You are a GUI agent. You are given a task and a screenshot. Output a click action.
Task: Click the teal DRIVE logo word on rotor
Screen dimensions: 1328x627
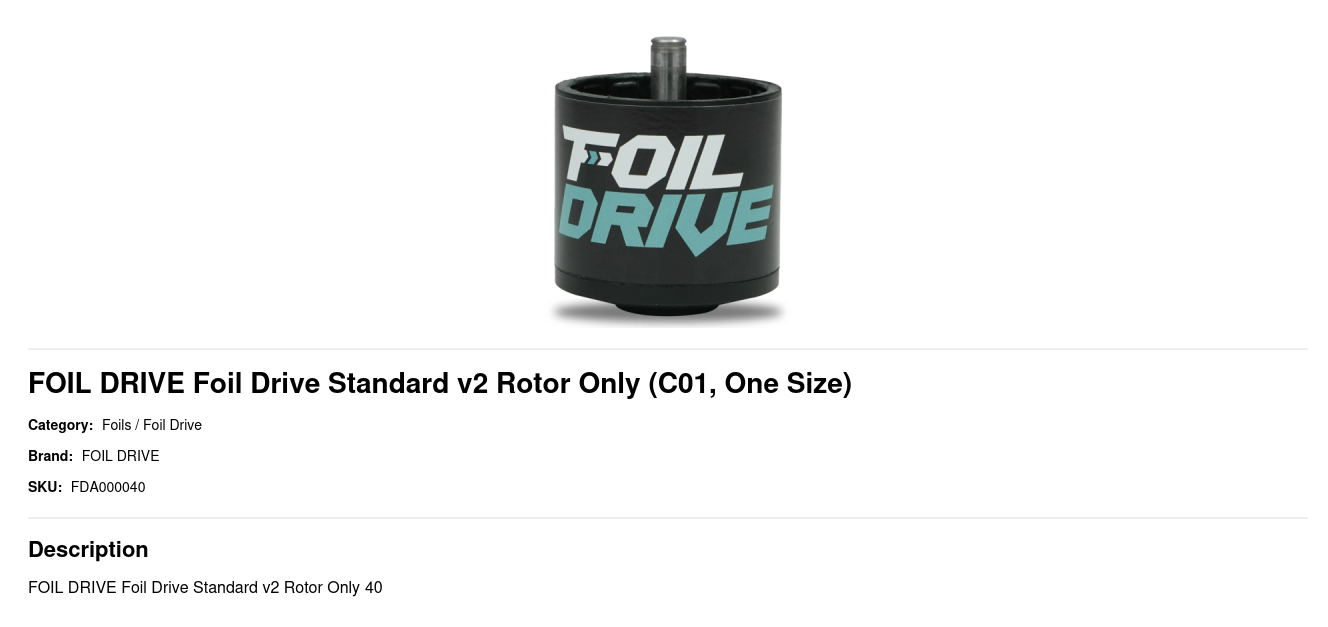click(x=667, y=218)
